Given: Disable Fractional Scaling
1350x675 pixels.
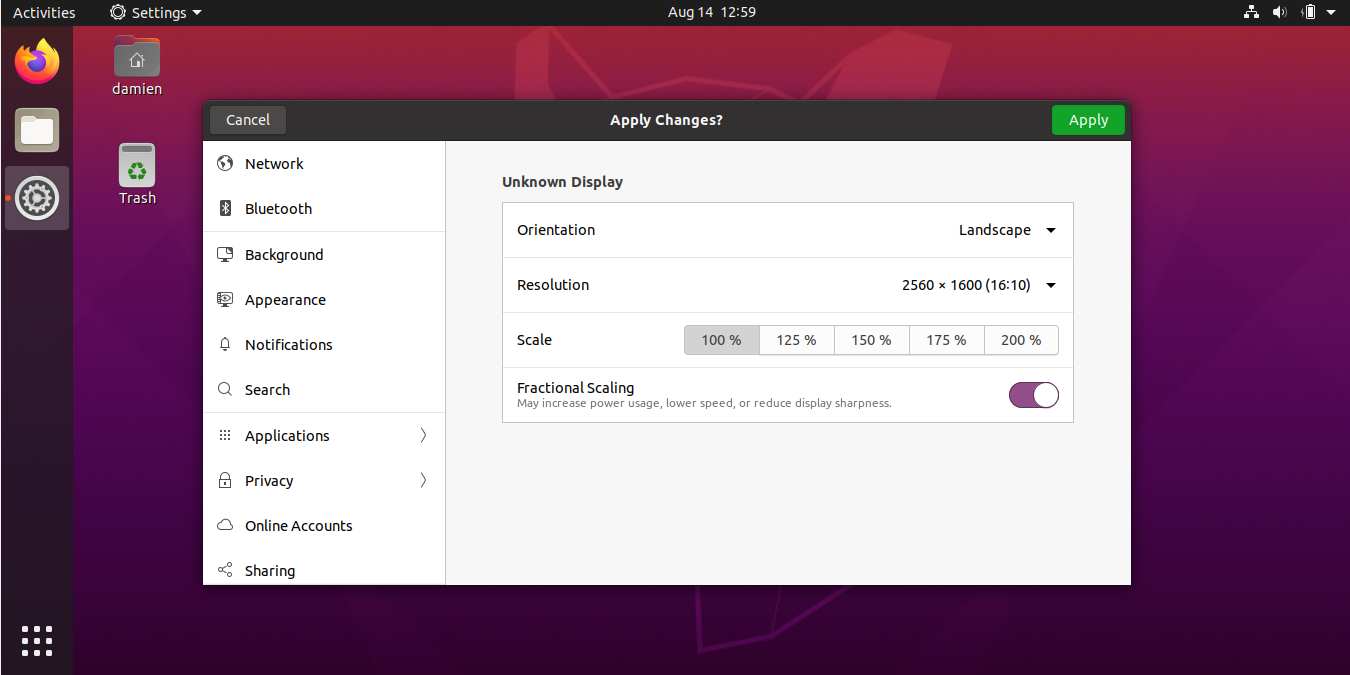Looking at the screenshot, I should (x=1033, y=394).
